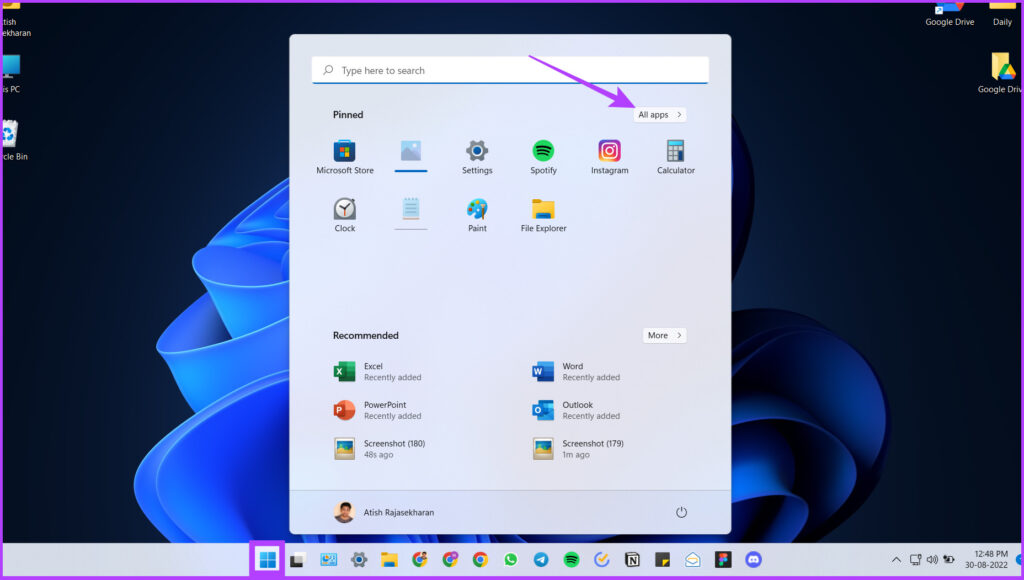Click the search input field
This screenshot has height=580, width=1024.
coord(510,70)
